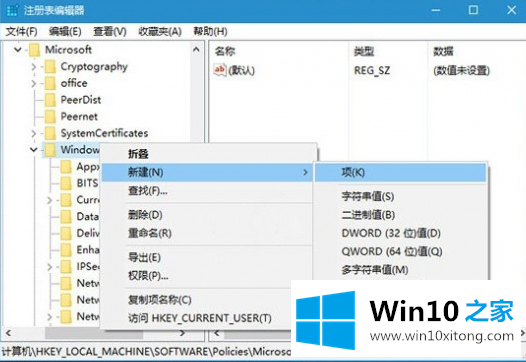Select the IPSec subkey folder icon
Viewport: 526px width, 362px height.
click(66, 266)
